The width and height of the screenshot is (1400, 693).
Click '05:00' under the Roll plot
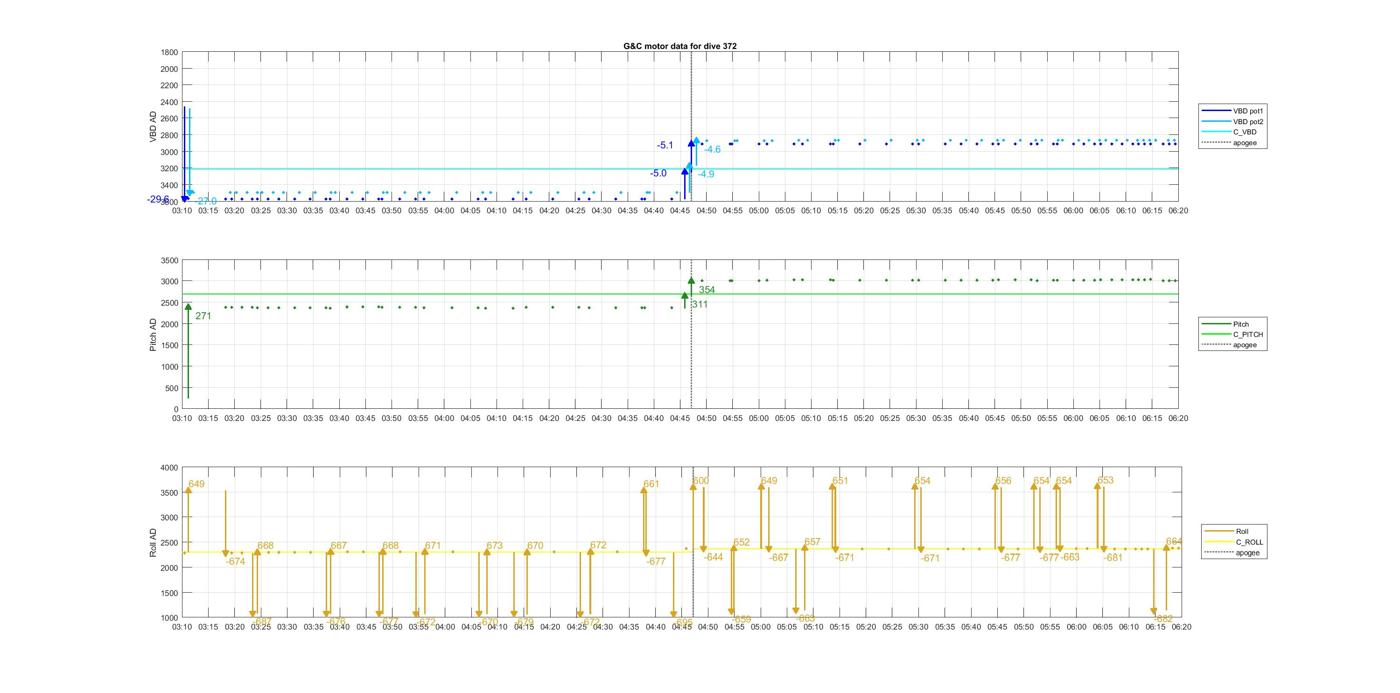760,627
